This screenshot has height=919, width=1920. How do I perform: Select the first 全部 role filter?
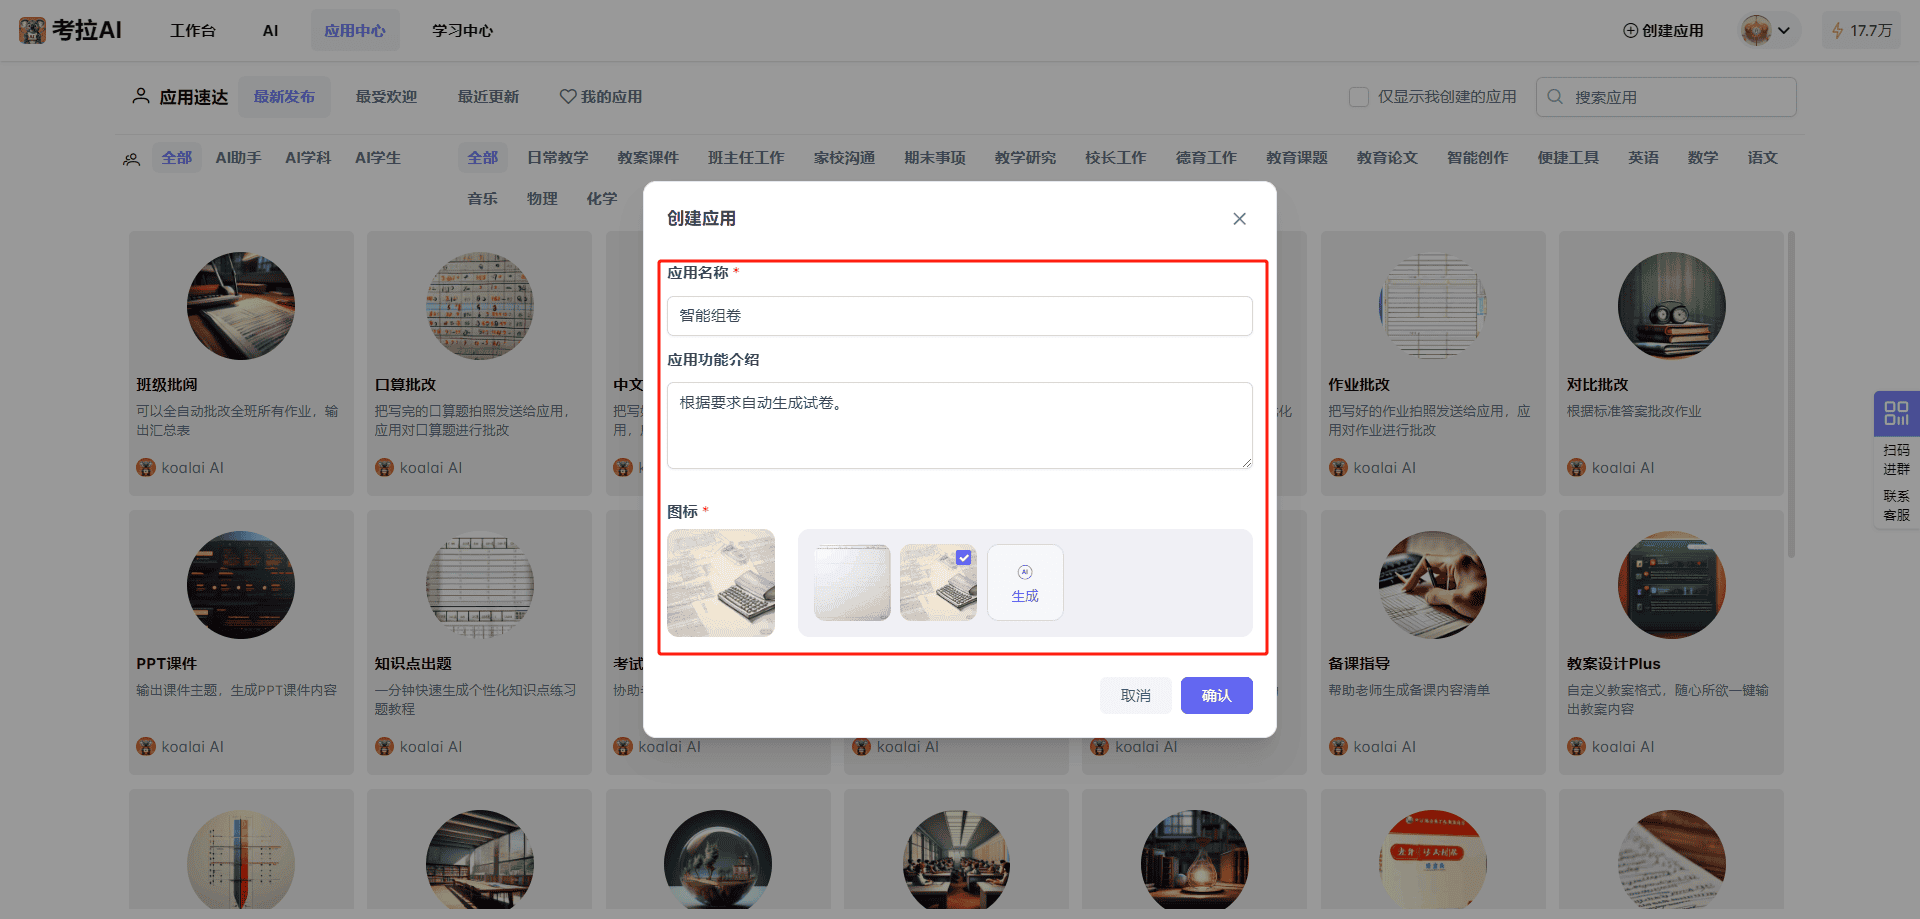pos(177,158)
